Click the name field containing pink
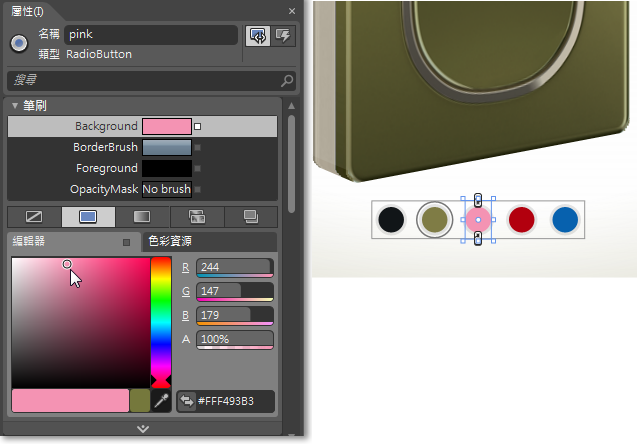This screenshot has width=637, height=444. [x=151, y=35]
